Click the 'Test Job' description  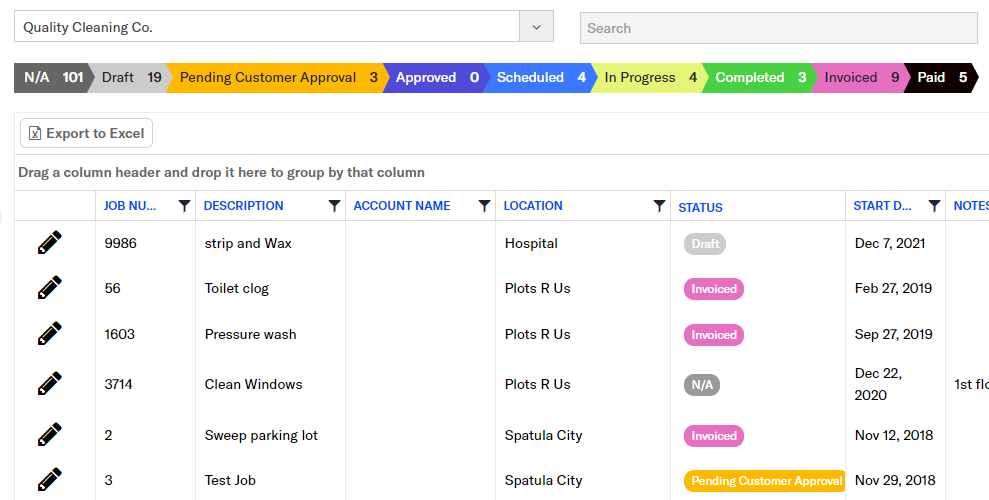click(230, 480)
